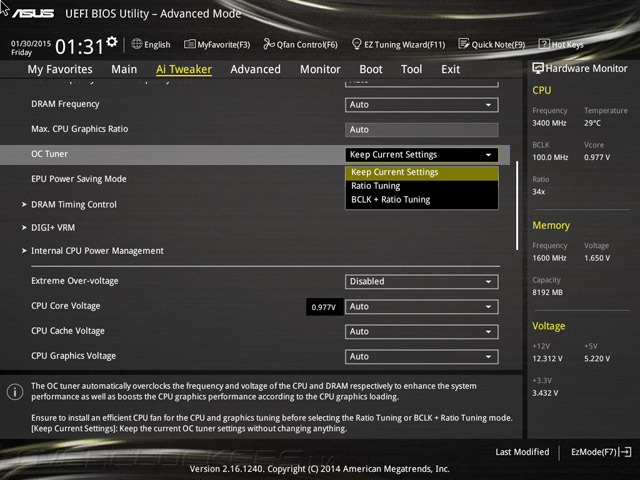Start EZ Tuning Wizard(F11)
Image resolution: width=640 pixels, height=480 pixels.
pos(398,44)
